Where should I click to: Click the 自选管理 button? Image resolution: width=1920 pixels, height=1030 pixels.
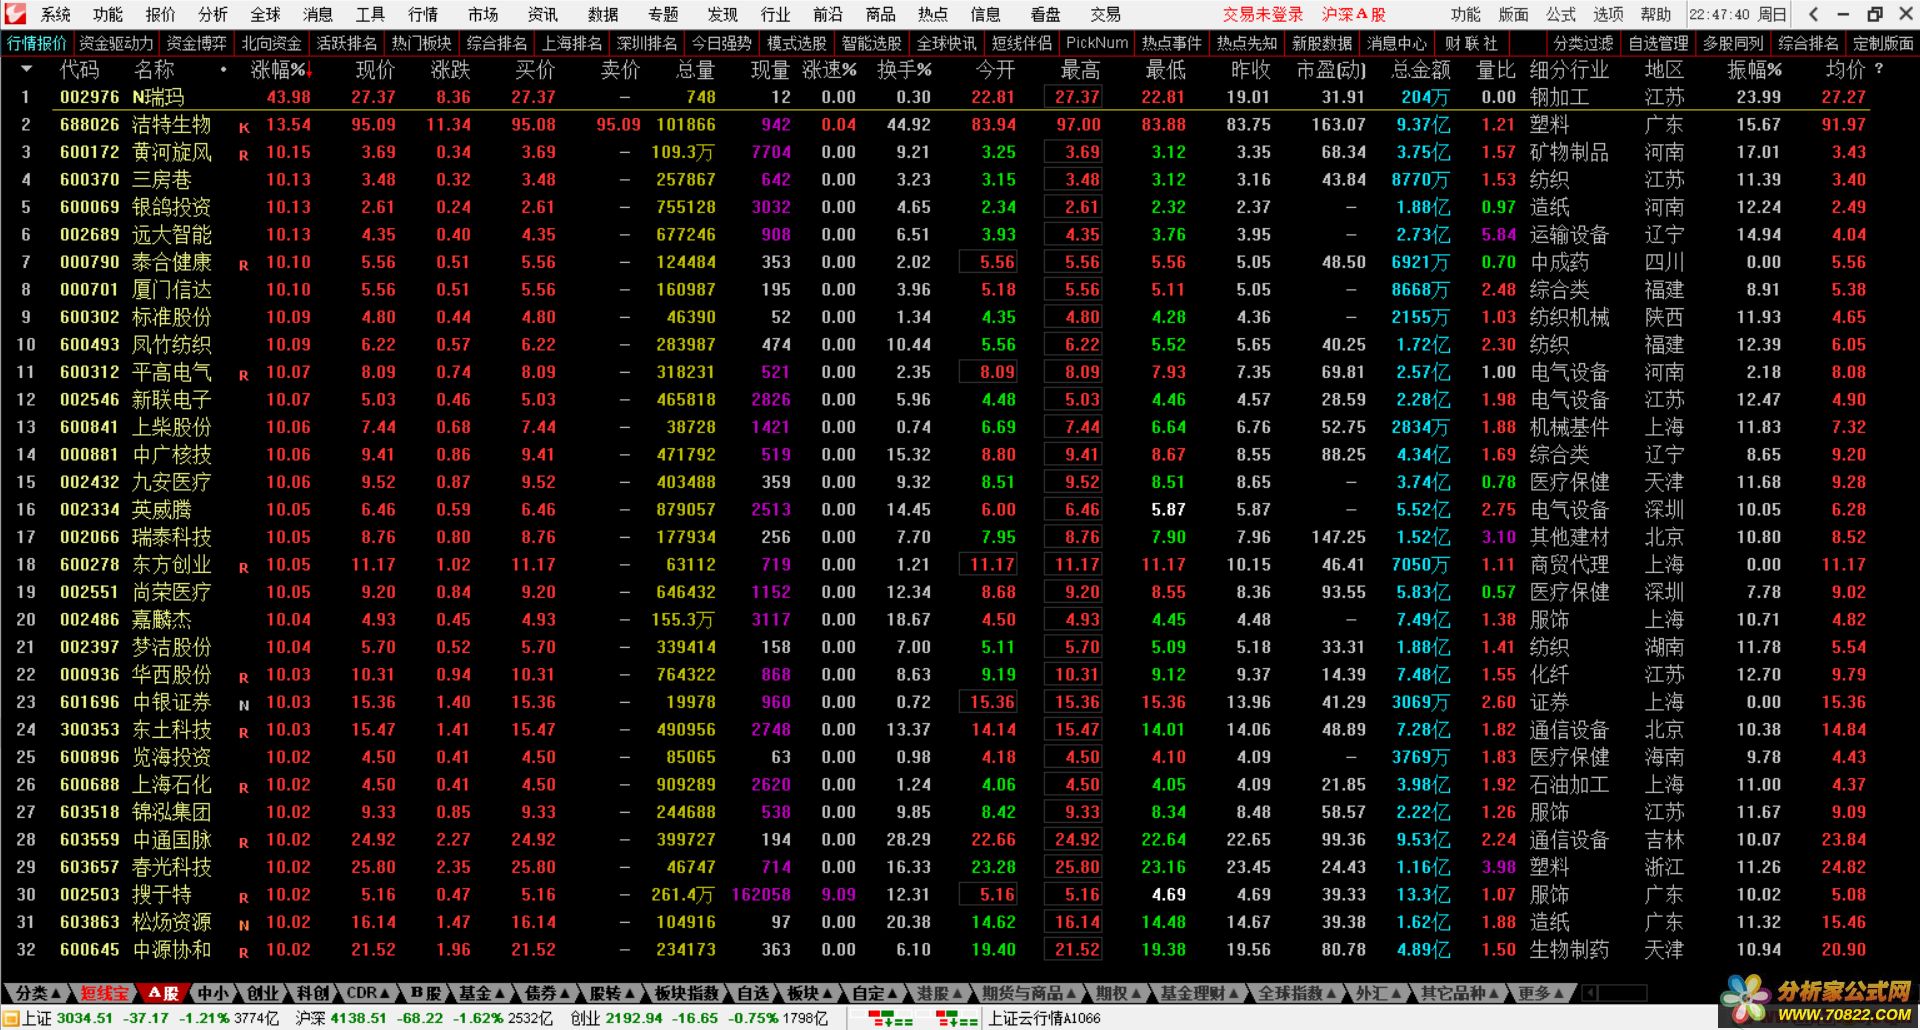point(1658,43)
